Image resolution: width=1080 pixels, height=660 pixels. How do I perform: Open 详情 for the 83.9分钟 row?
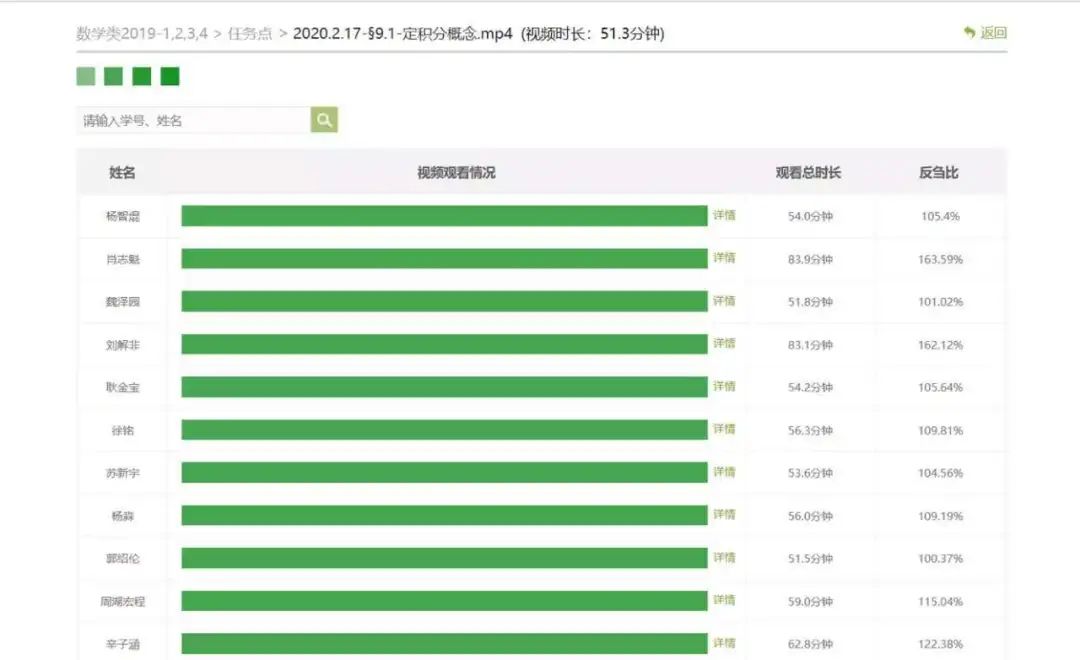click(x=724, y=258)
